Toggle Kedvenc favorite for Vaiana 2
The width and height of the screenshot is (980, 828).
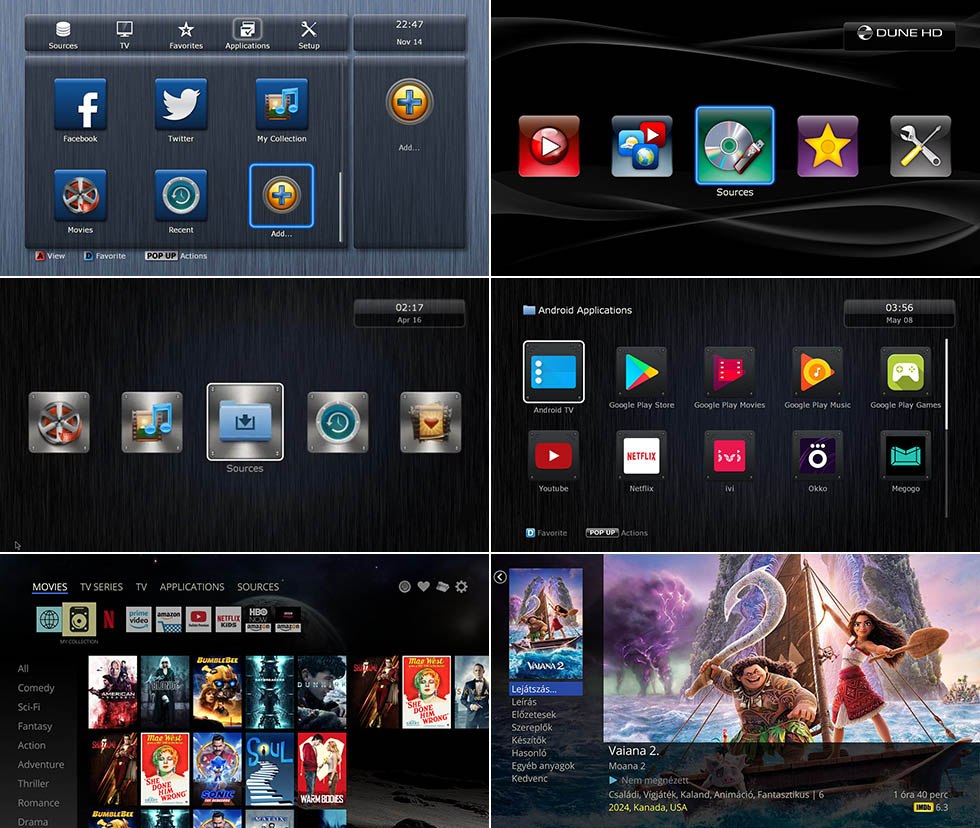(530, 778)
